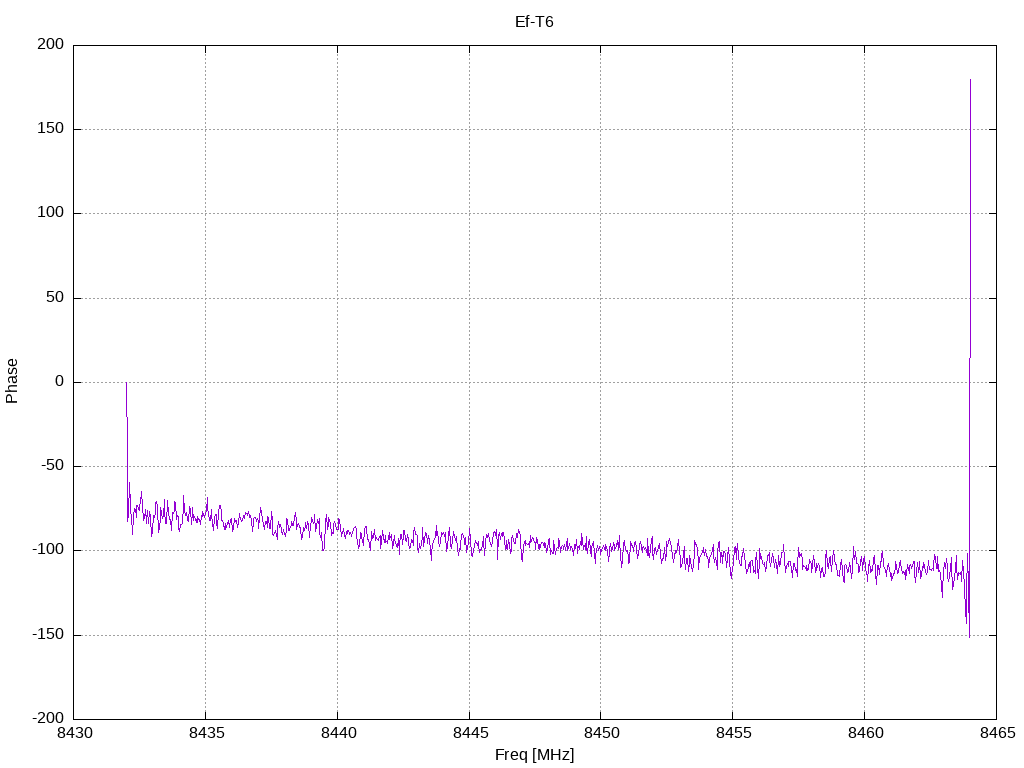Click the initial phase drop near 8432 MHz
The height and width of the screenshot is (768, 1024).
pyautogui.click(x=127, y=451)
